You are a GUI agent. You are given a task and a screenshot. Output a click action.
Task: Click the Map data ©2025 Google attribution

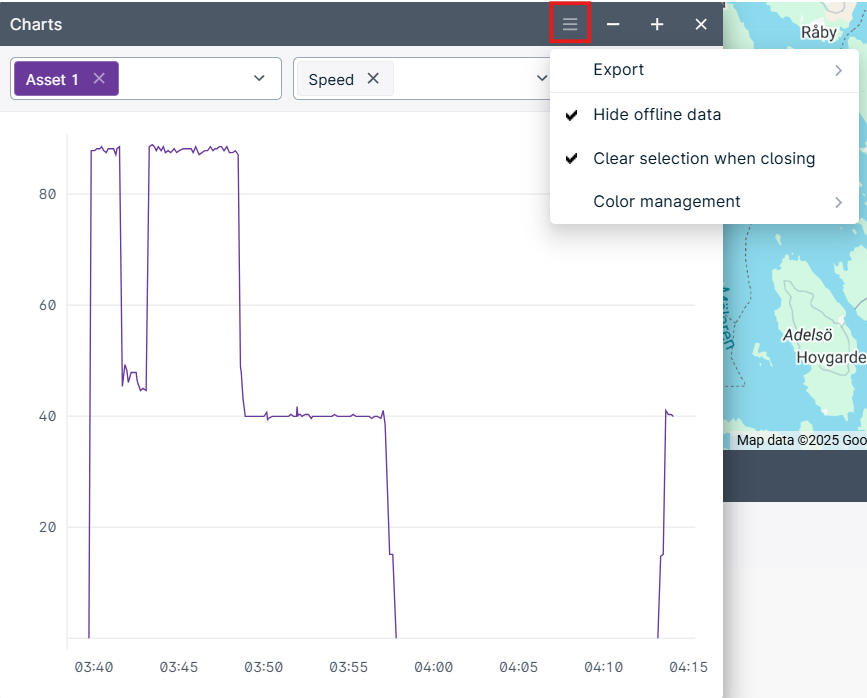(800, 440)
